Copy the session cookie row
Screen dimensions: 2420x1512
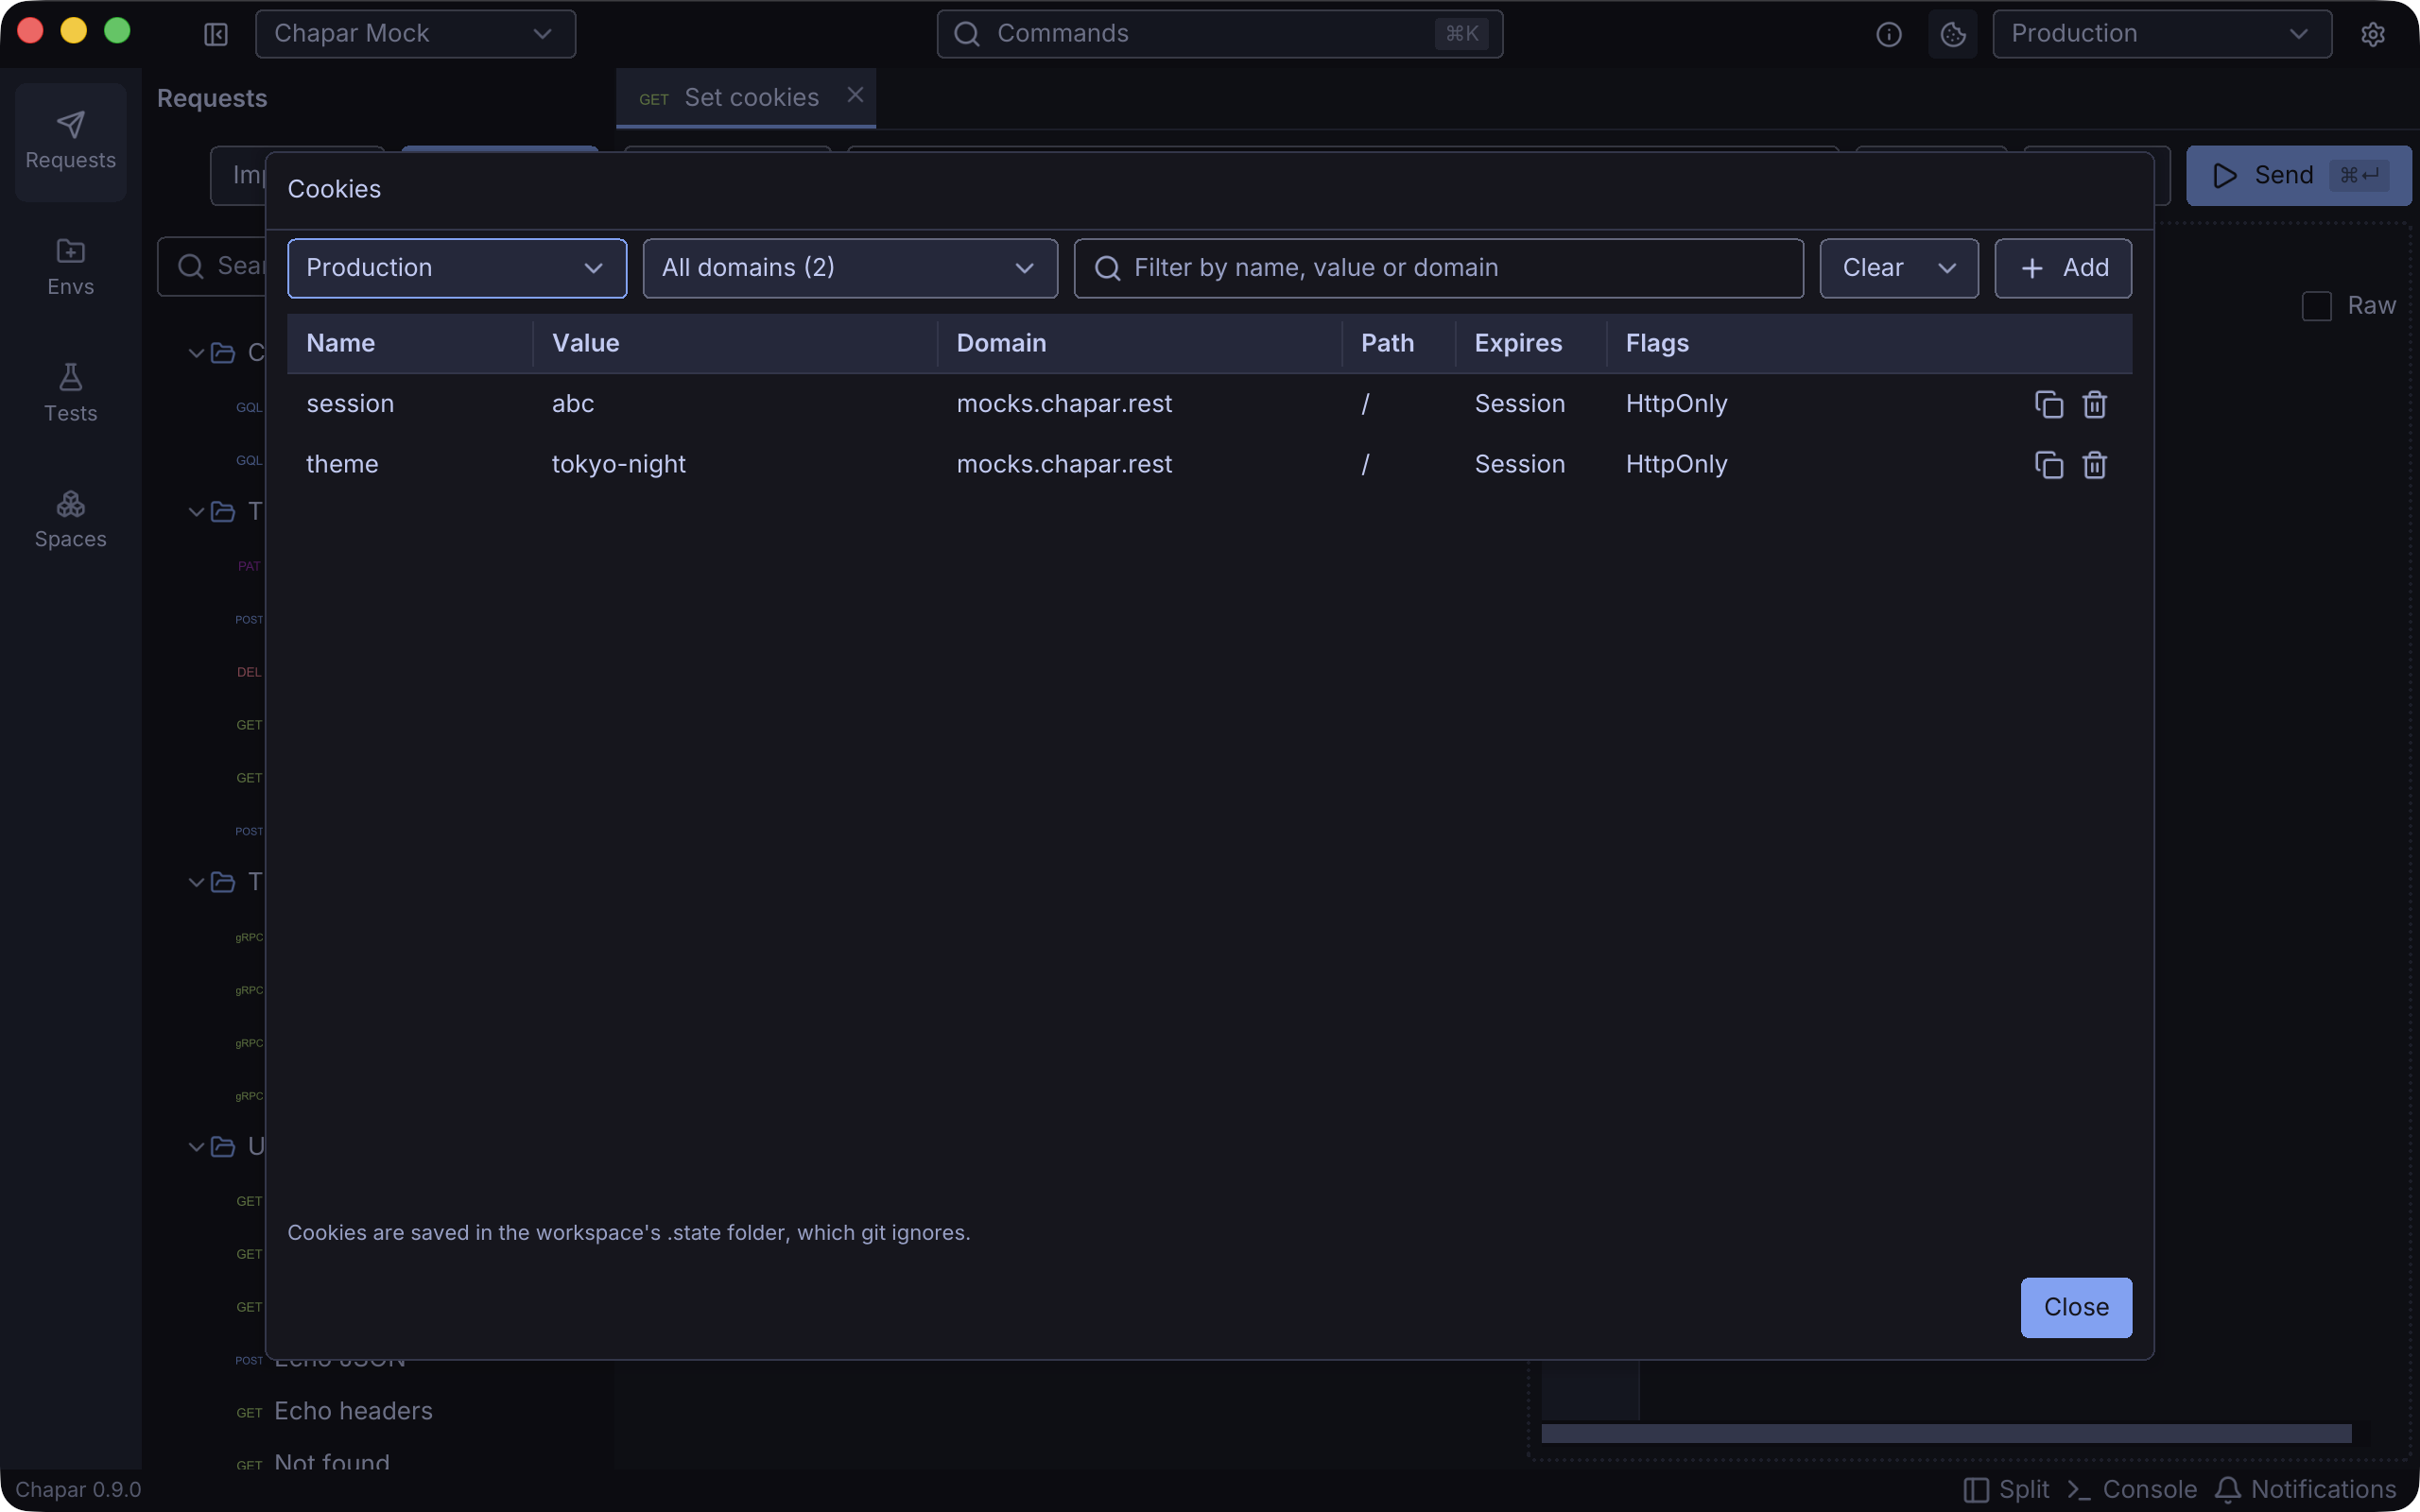(x=2048, y=404)
